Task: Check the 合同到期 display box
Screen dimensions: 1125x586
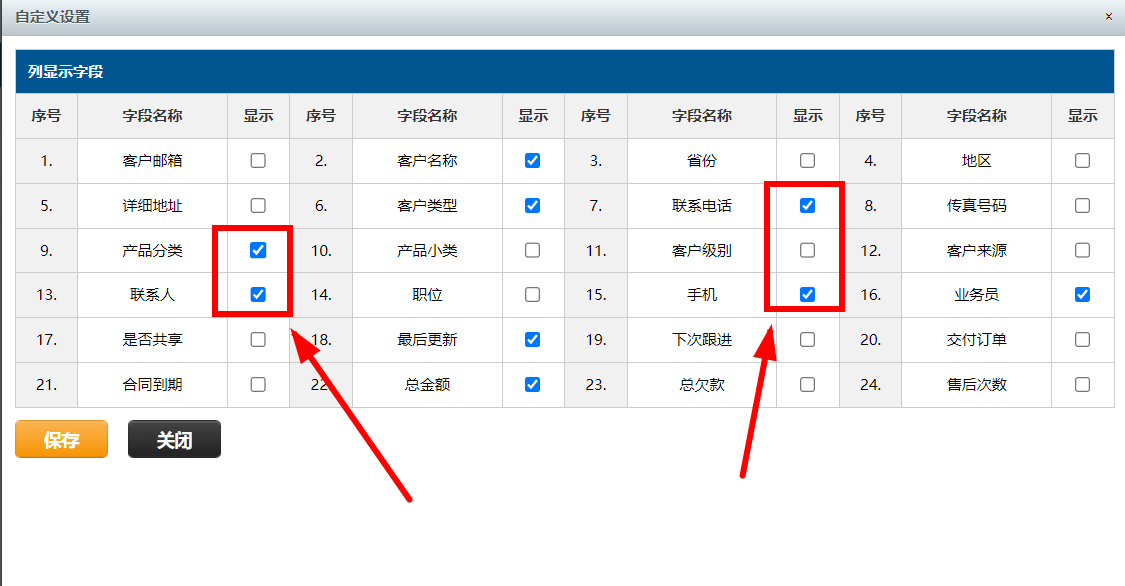Action: [x=258, y=385]
